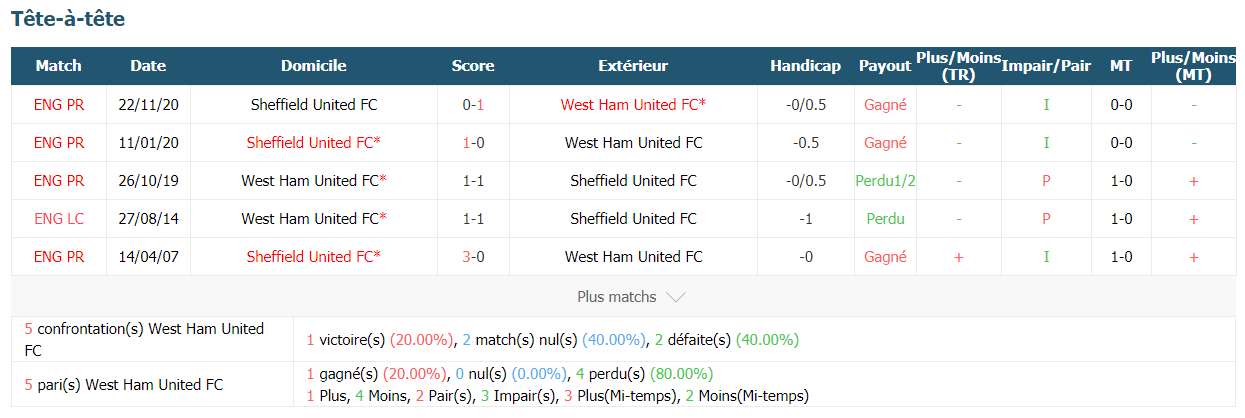Open the ENG PR 14/04/07 league link
This screenshot has height=418, width=1245.
tap(59, 256)
